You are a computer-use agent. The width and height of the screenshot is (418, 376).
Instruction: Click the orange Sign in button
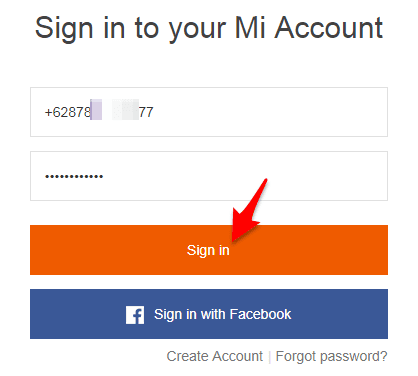click(209, 250)
